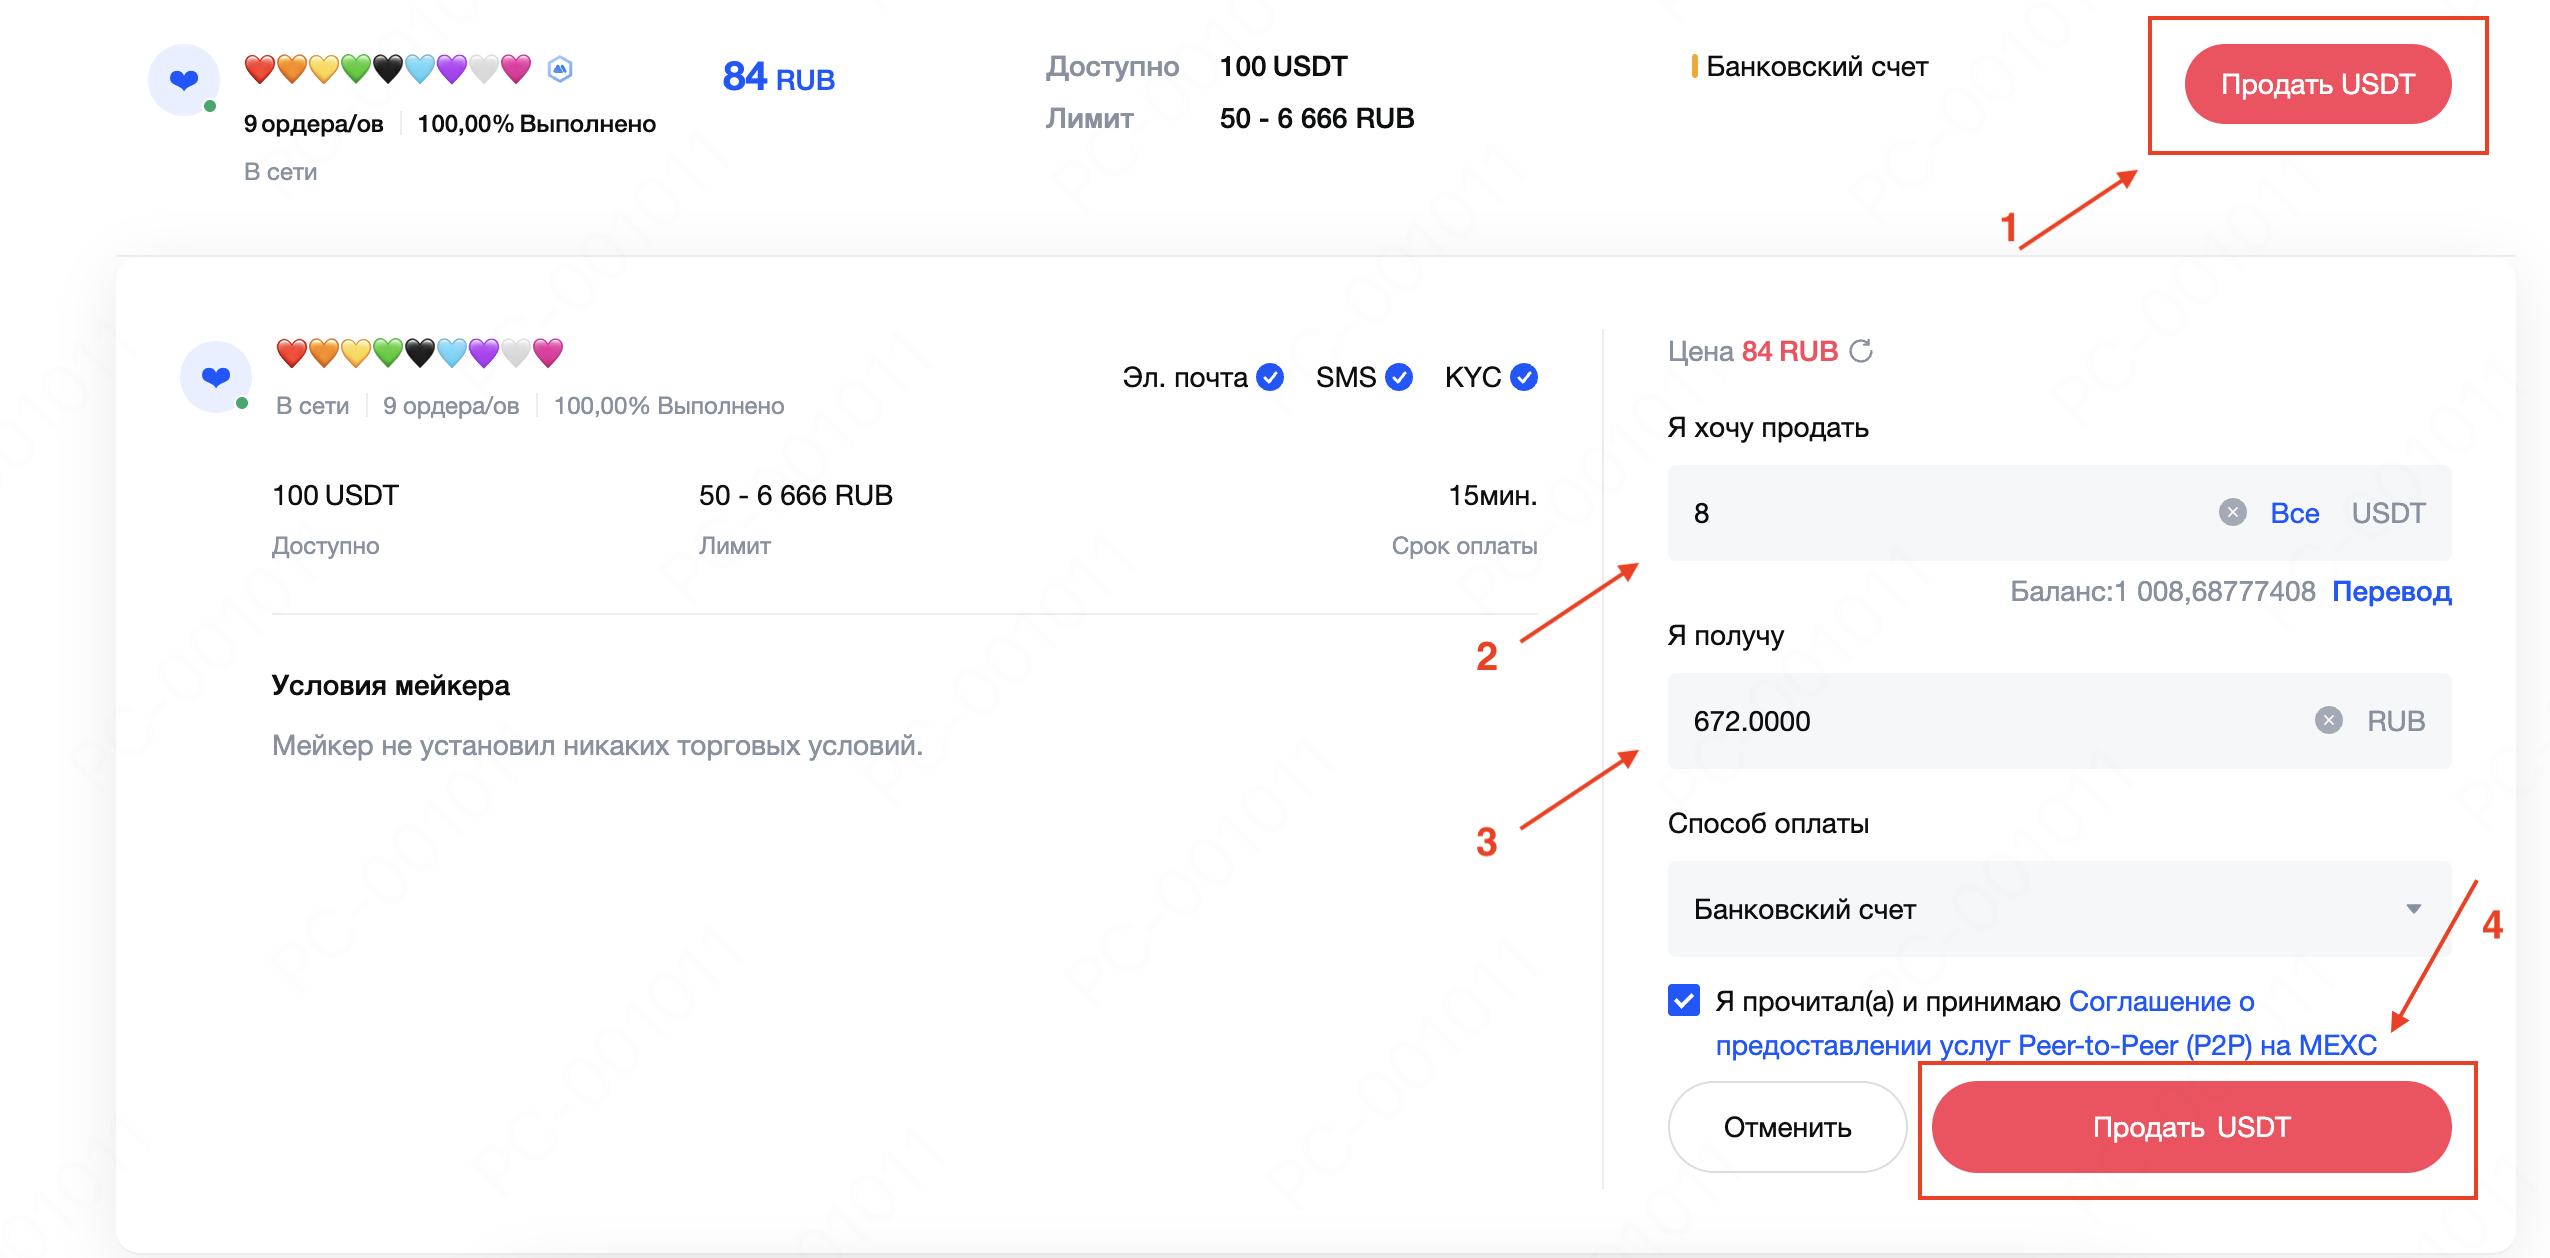Screen dimensions: 2550x1258
Task: Confirm with the bottom Продать USDT button
Action: pos(2190,1127)
